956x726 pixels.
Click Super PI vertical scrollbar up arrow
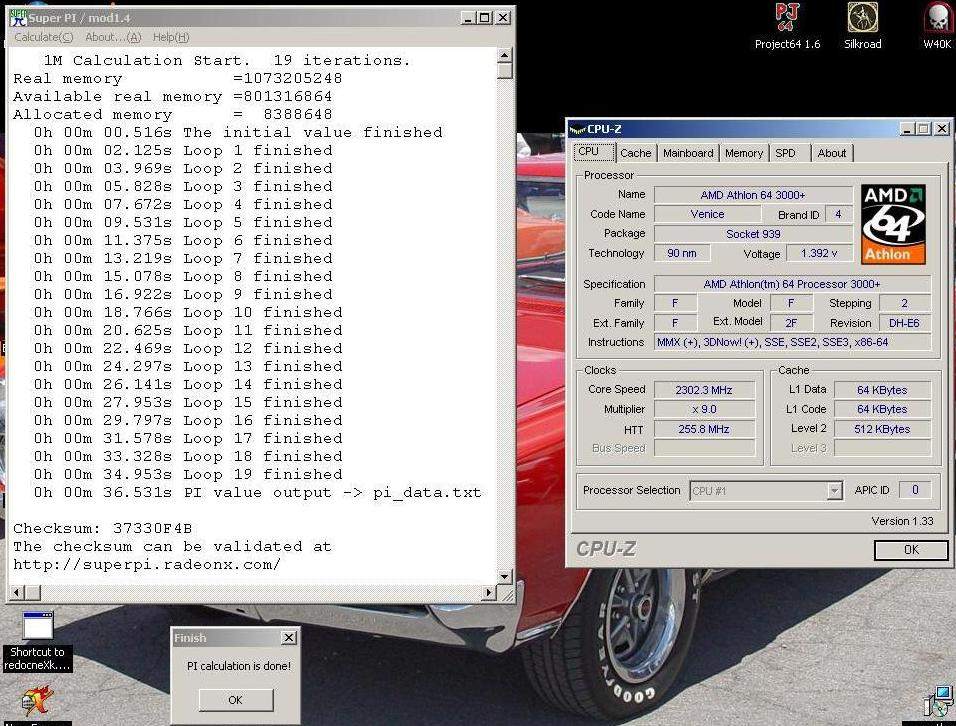(x=505, y=55)
